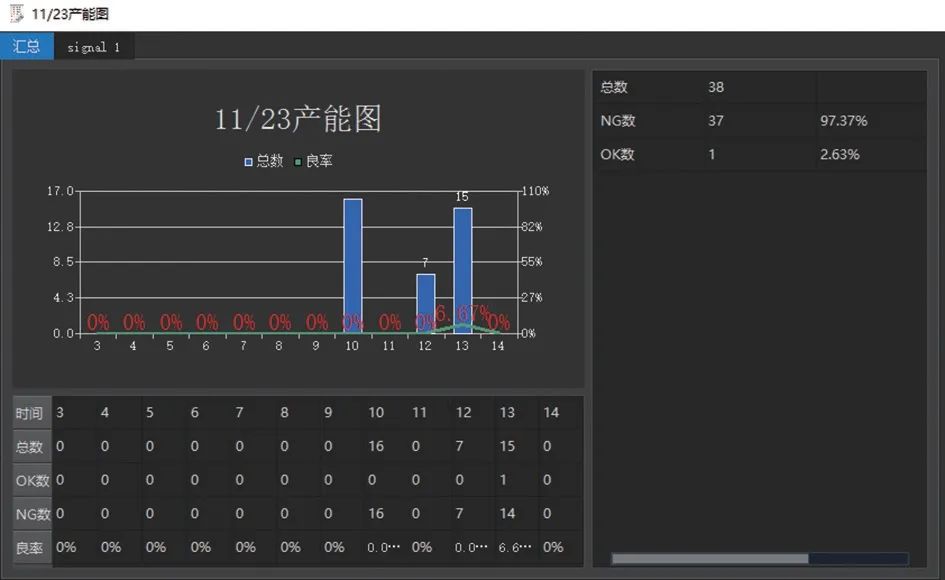This screenshot has height=580, width=945.
Task: Click the chart title 11/23产能图
Action: pos(301,118)
